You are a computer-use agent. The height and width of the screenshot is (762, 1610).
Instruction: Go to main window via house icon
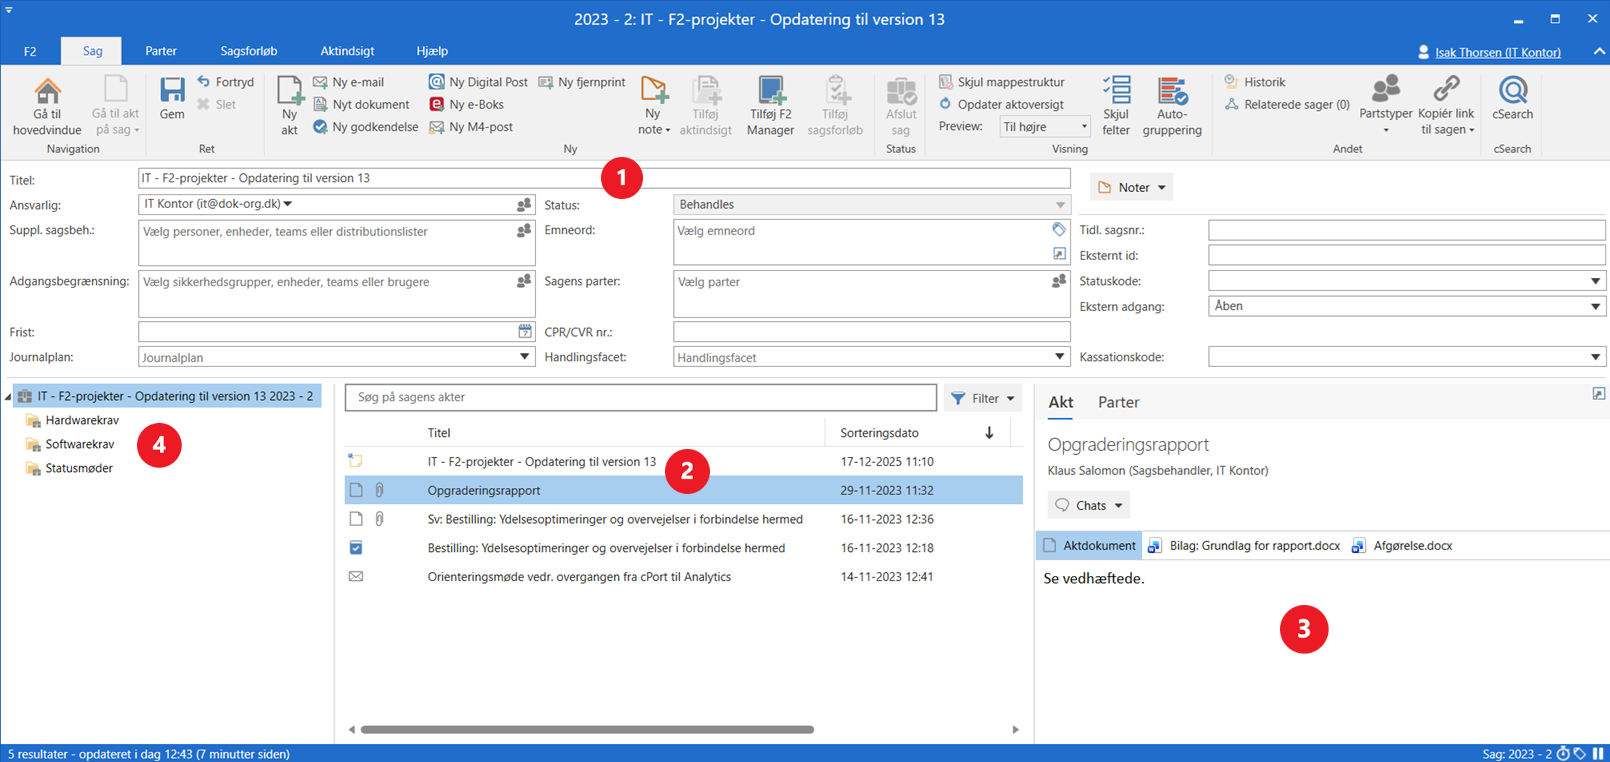click(47, 104)
